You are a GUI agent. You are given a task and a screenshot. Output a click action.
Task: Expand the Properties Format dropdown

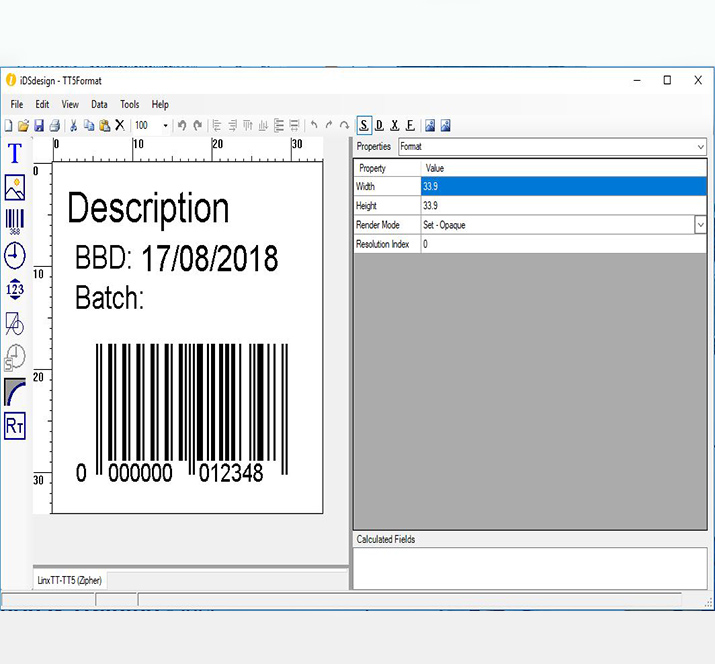pyautogui.click(x=700, y=147)
